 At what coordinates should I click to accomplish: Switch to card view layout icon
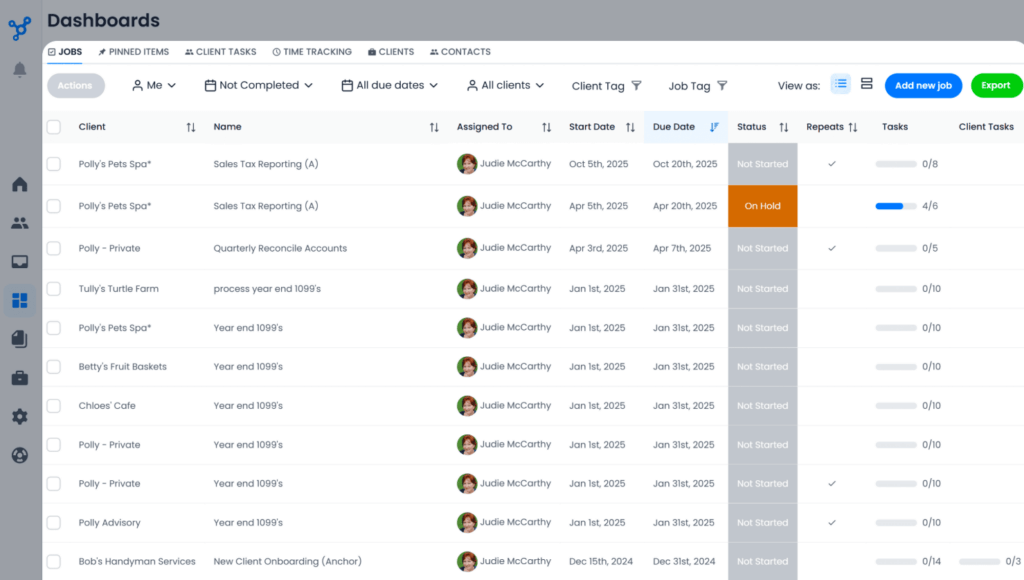(867, 85)
